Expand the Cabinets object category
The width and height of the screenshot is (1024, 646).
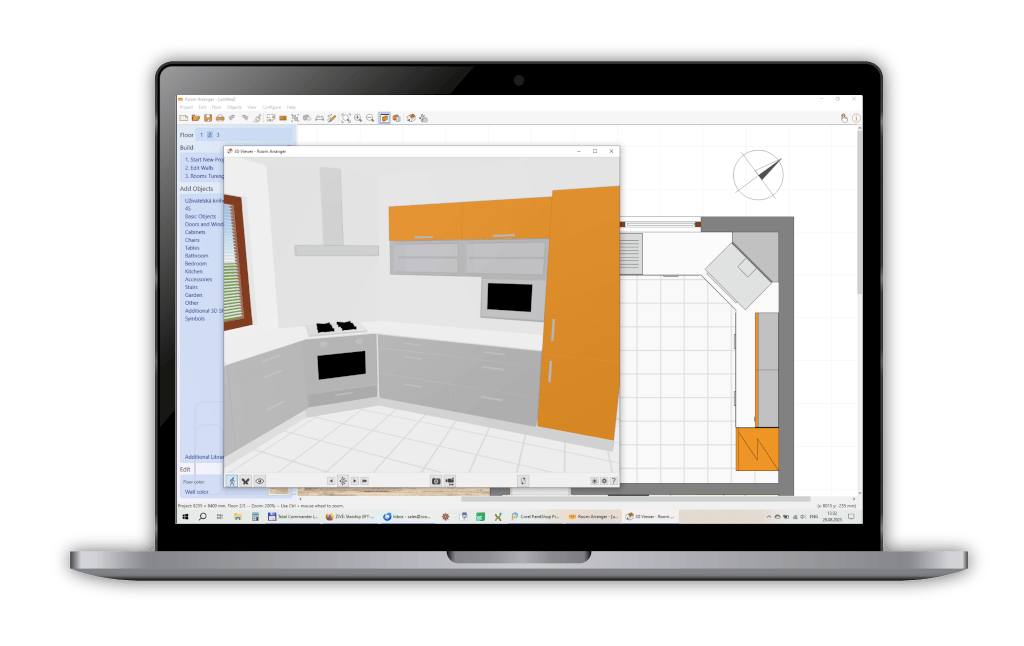(x=195, y=232)
